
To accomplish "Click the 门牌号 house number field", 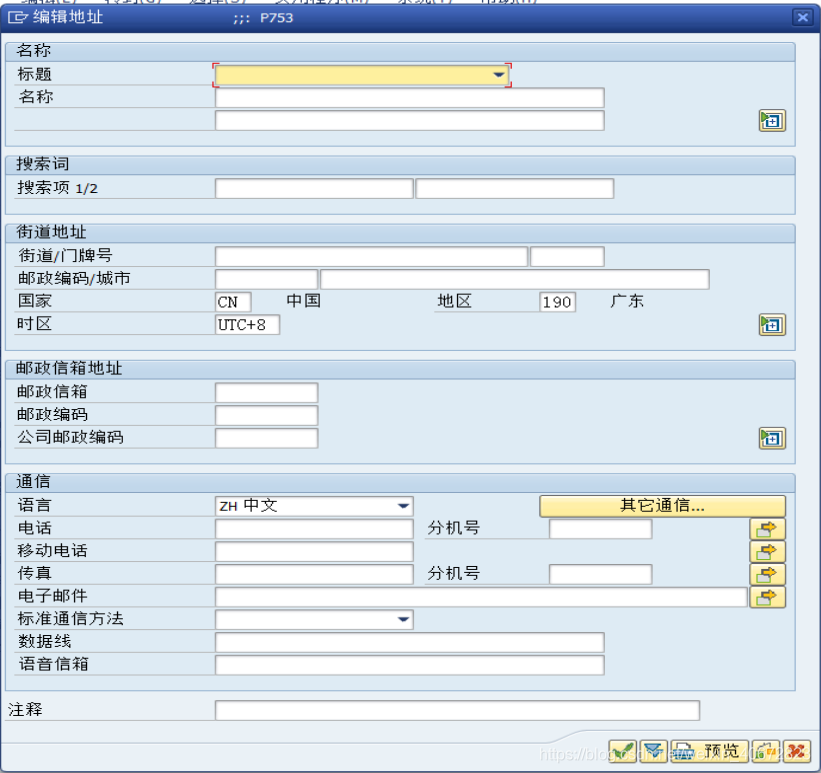I will pyautogui.click(x=567, y=257).
